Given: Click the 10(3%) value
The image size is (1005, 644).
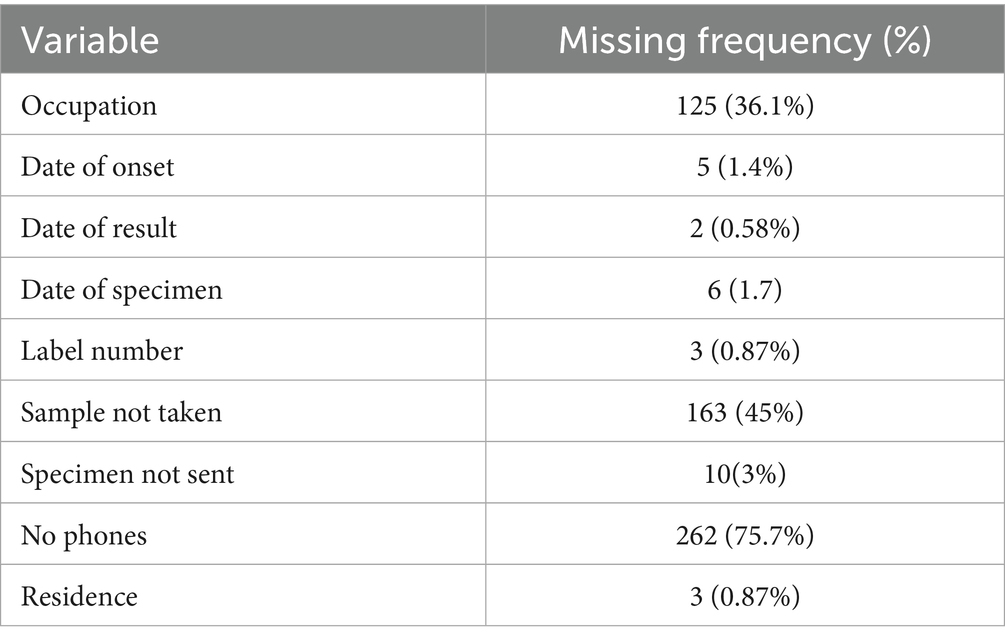Looking at the screenshot, I should pos(745,474).
